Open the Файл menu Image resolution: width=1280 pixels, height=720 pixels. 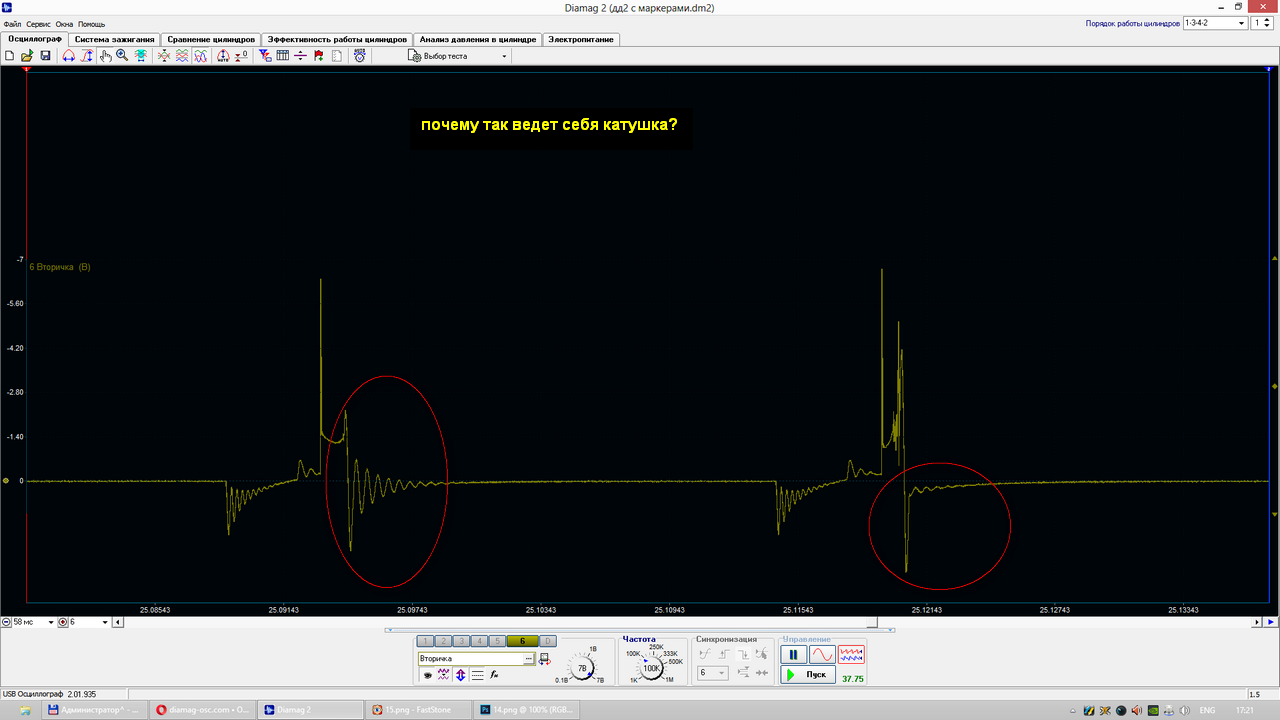click(12, 23)
